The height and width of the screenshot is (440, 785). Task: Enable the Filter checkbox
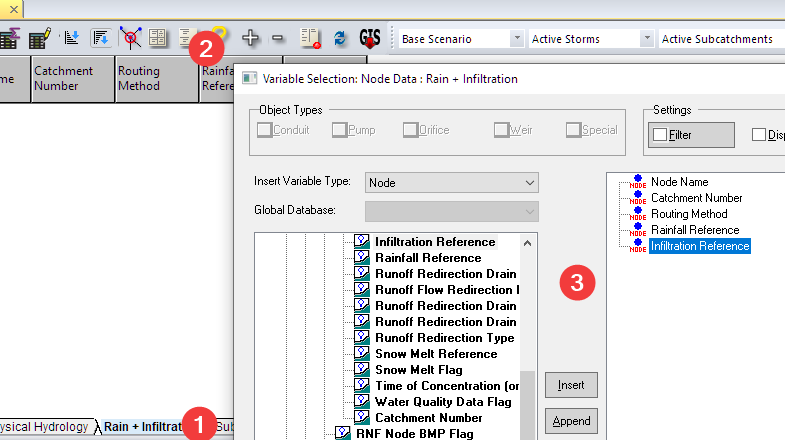point(660,135)
